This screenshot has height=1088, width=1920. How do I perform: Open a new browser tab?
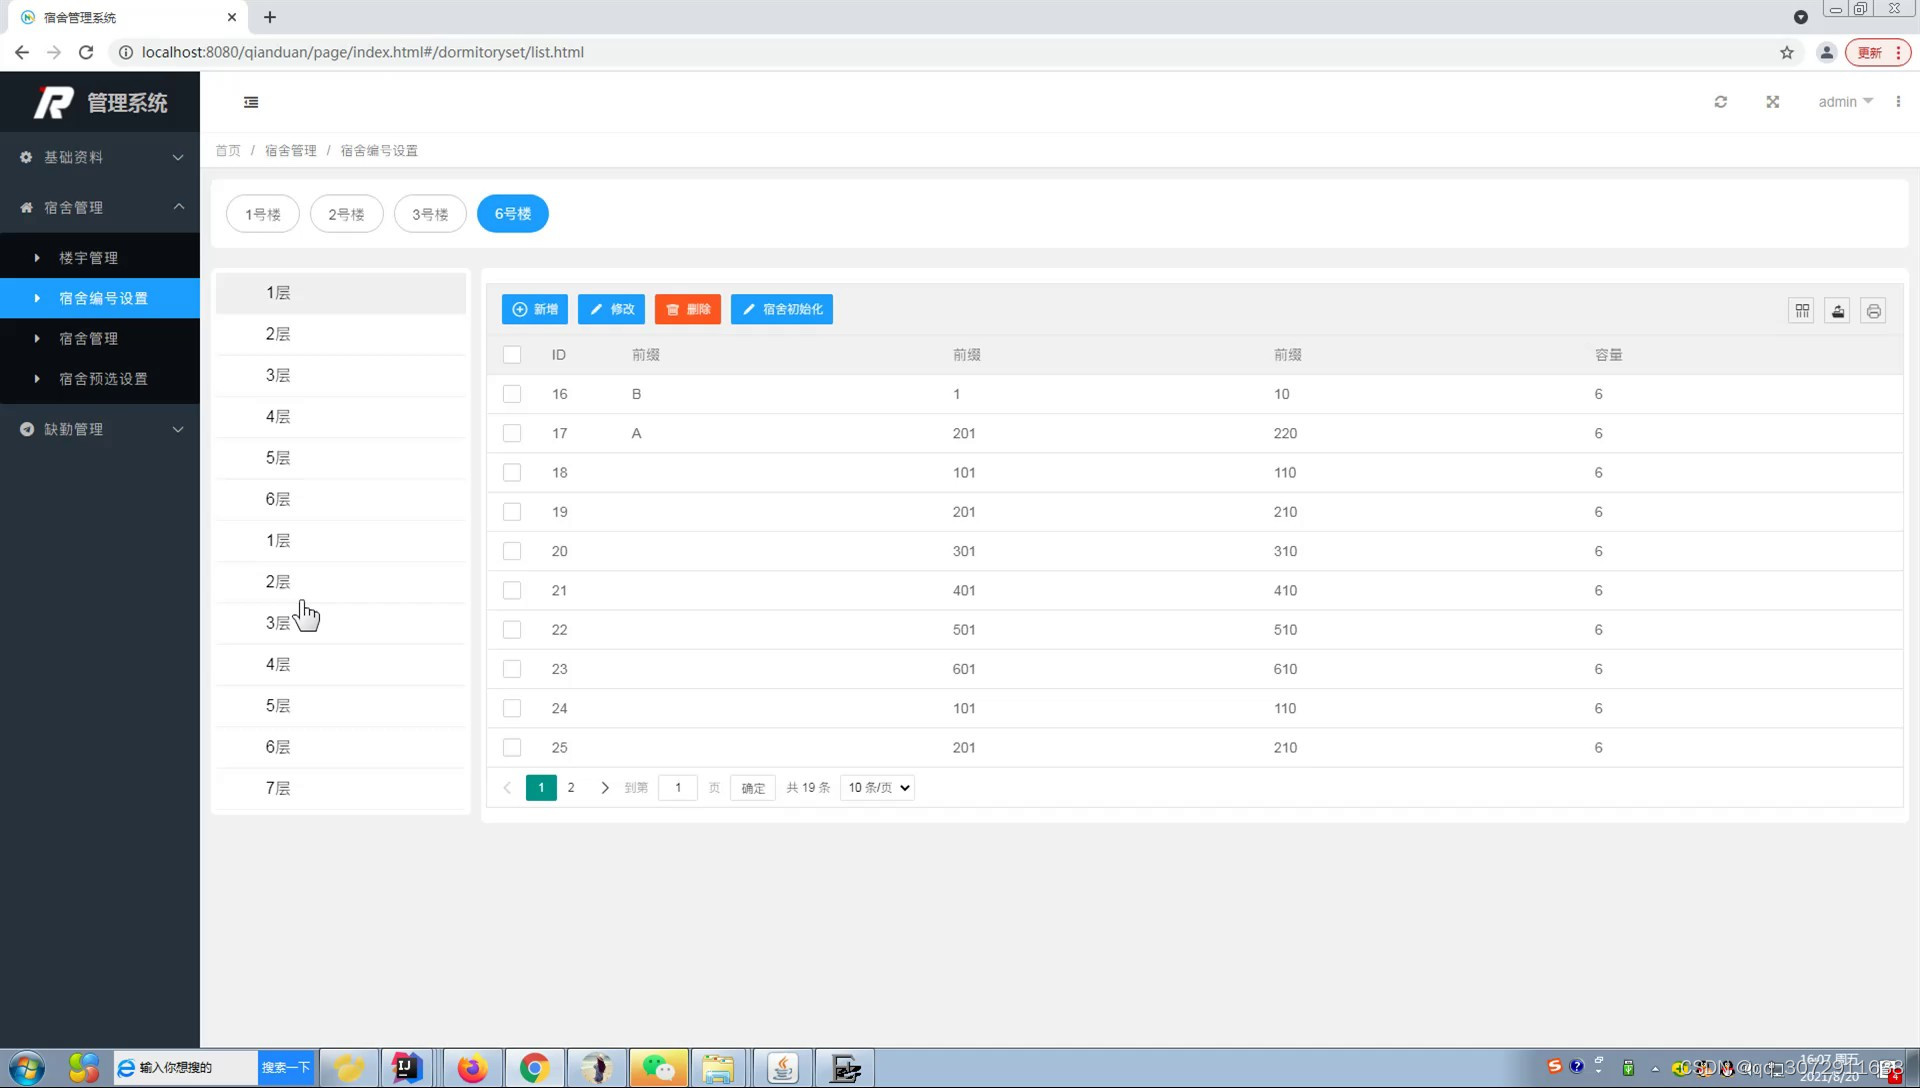click(x=270, y=17)
